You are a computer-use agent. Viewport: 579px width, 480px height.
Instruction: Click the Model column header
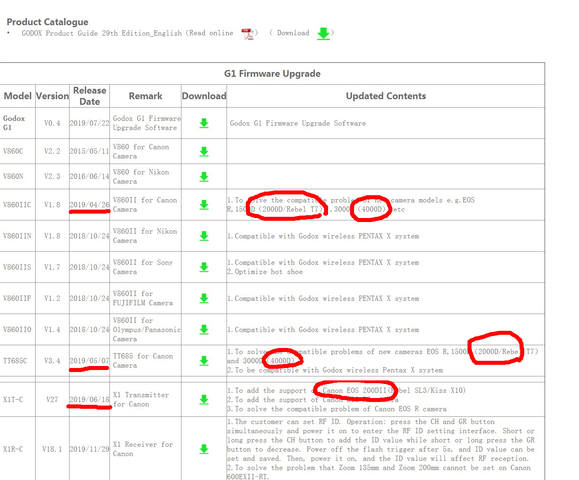tap(17, 96)
